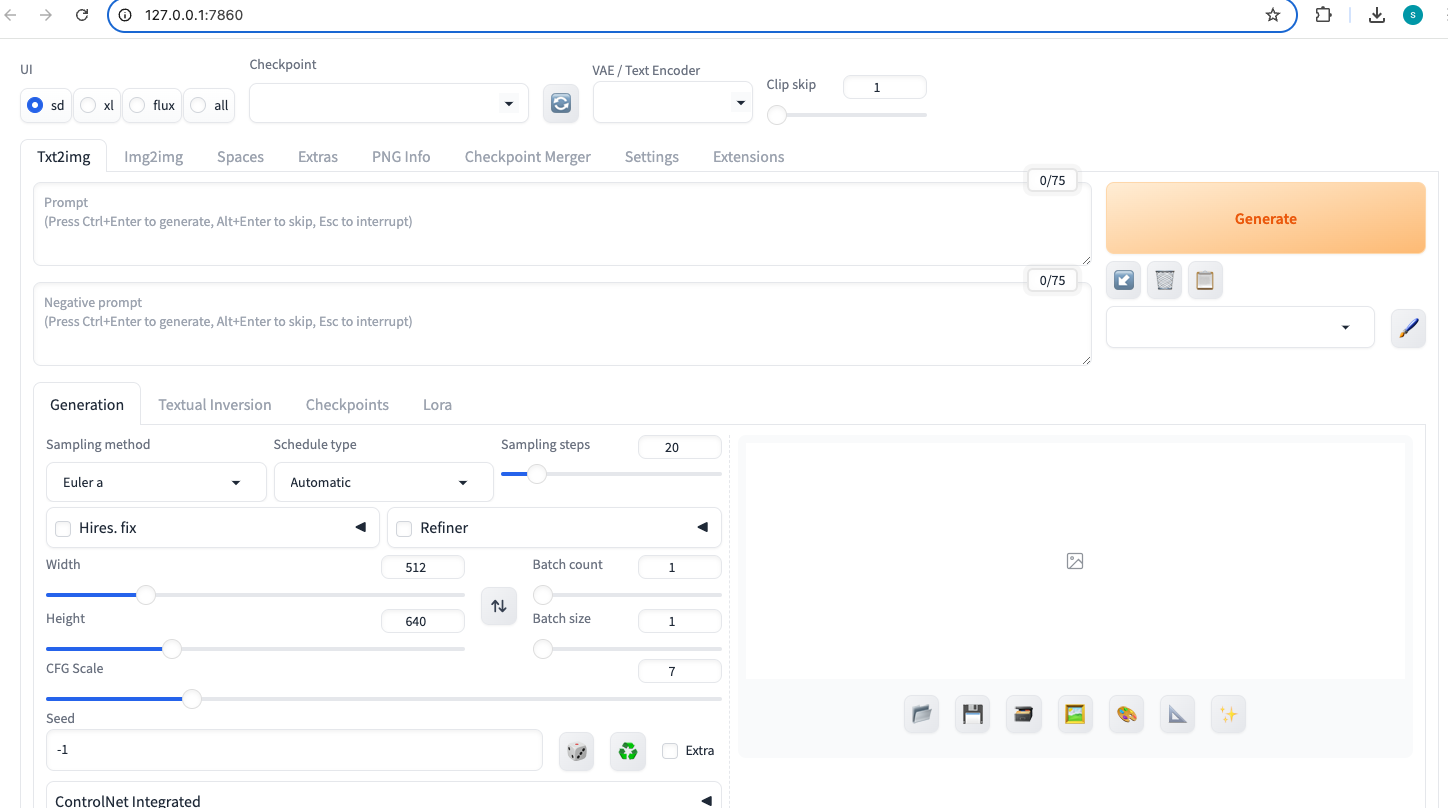Click the Clip skip slider handle
This screenshot has width=1448, height=808.
pos(777,115)
